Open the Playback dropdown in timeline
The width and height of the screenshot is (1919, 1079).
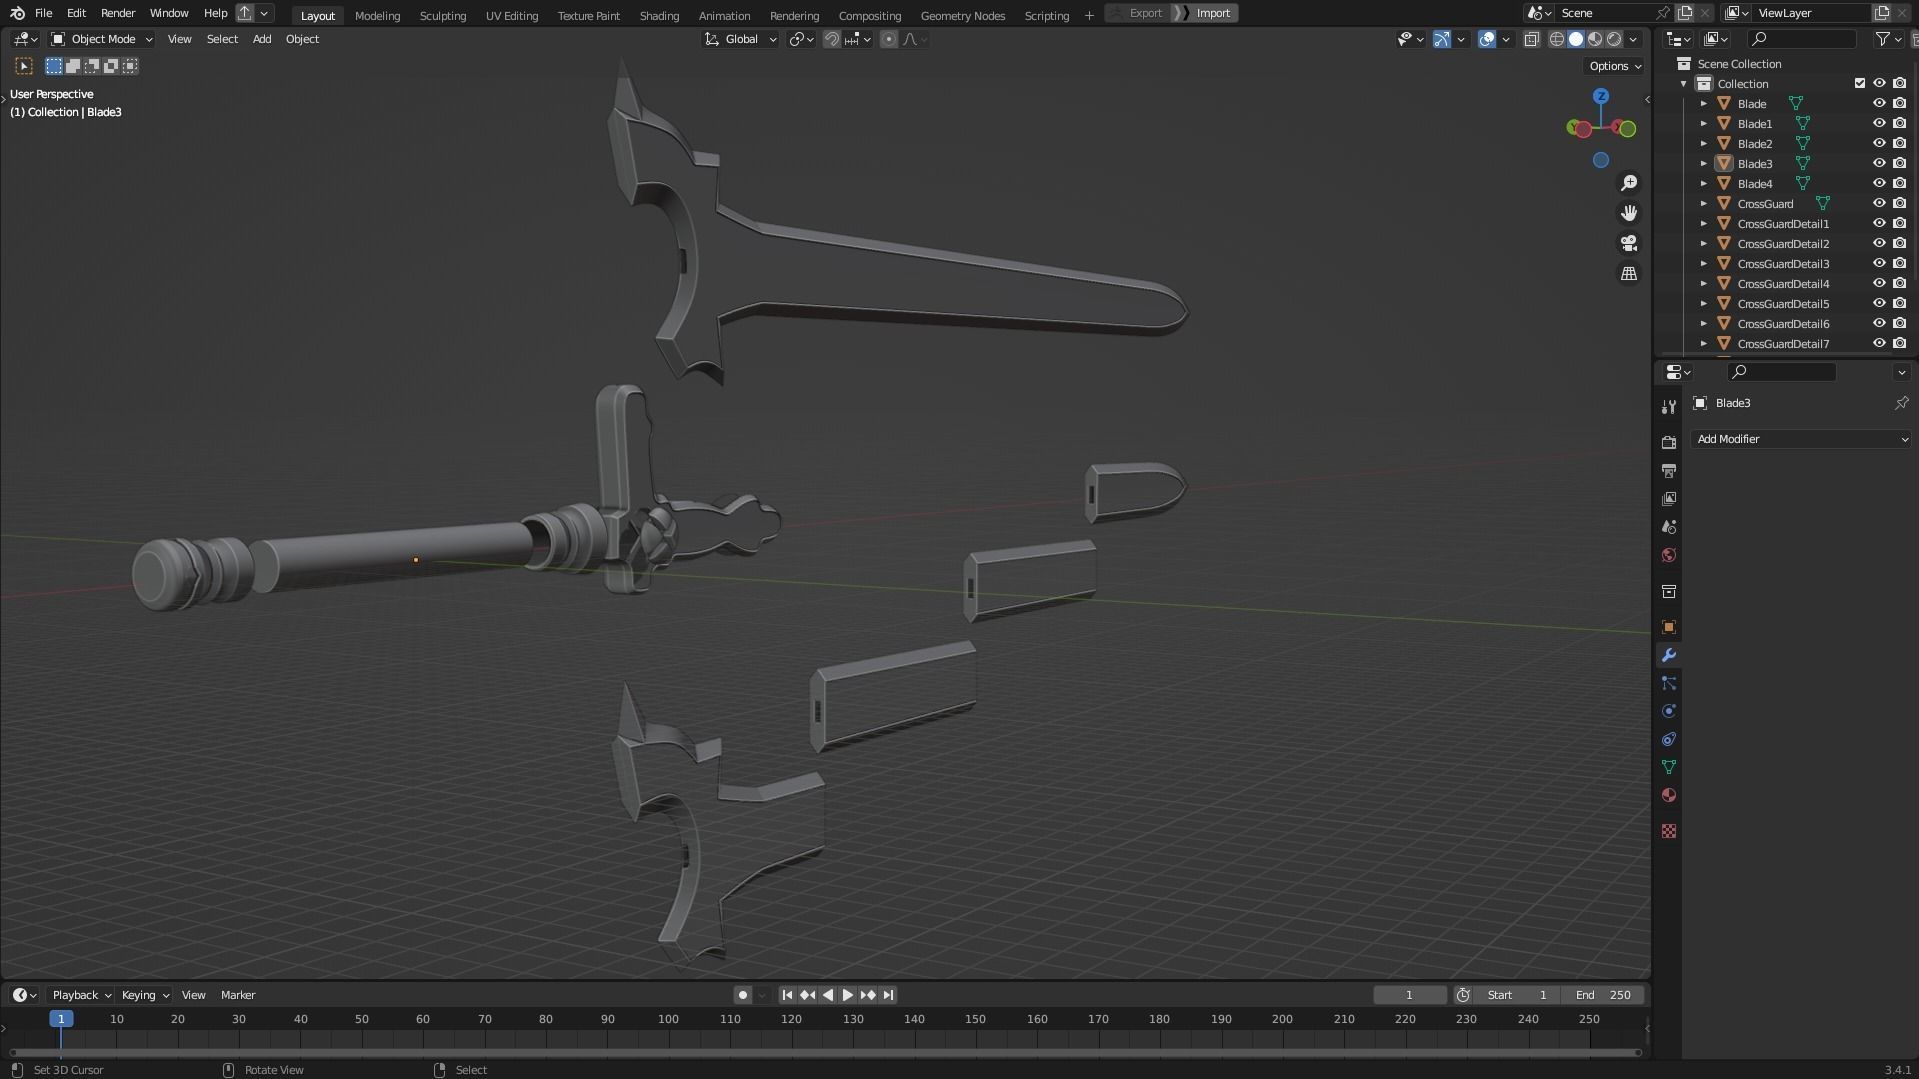(x=81, y=995)
